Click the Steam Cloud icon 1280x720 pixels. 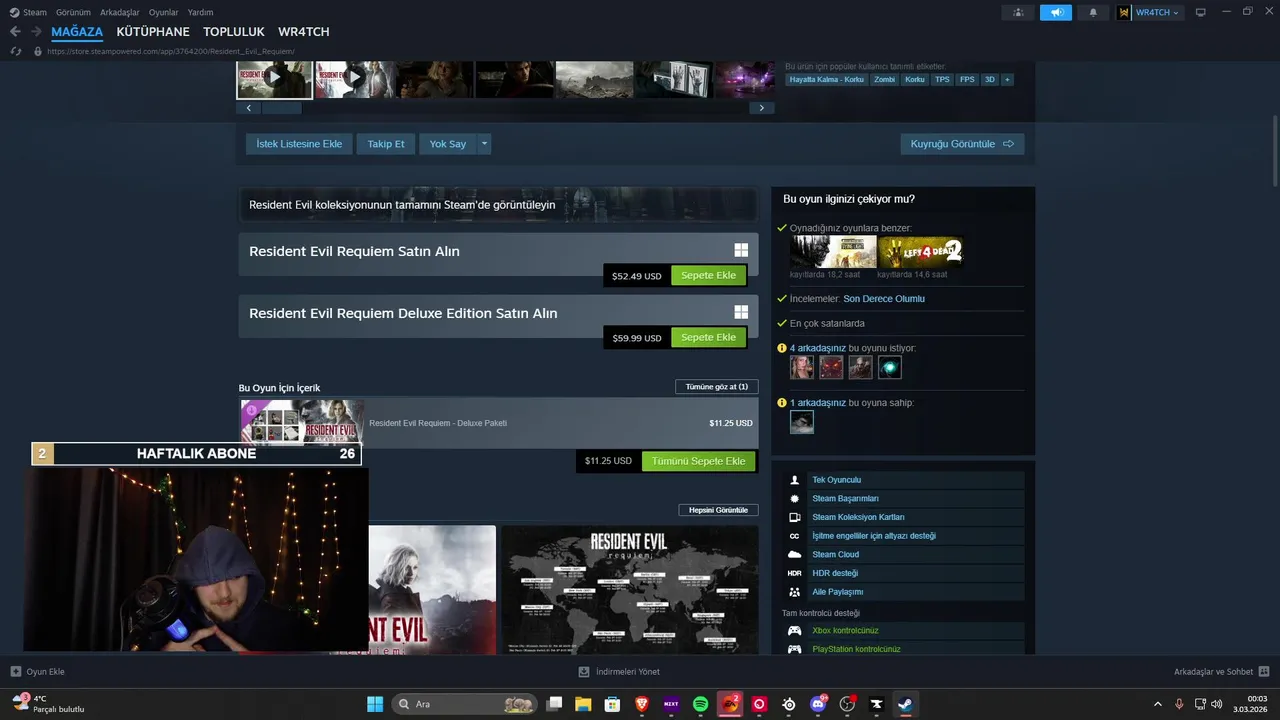coord(794,554)
